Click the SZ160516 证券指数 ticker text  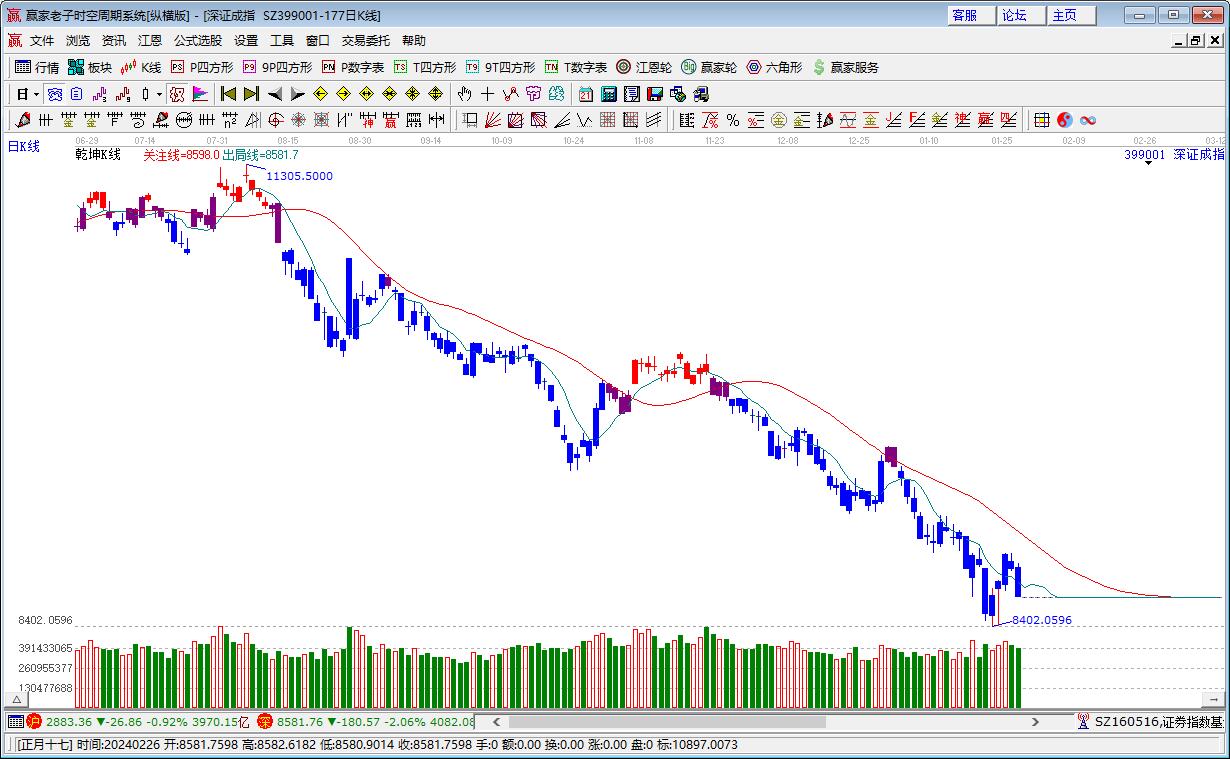(x=1158, y=721)
